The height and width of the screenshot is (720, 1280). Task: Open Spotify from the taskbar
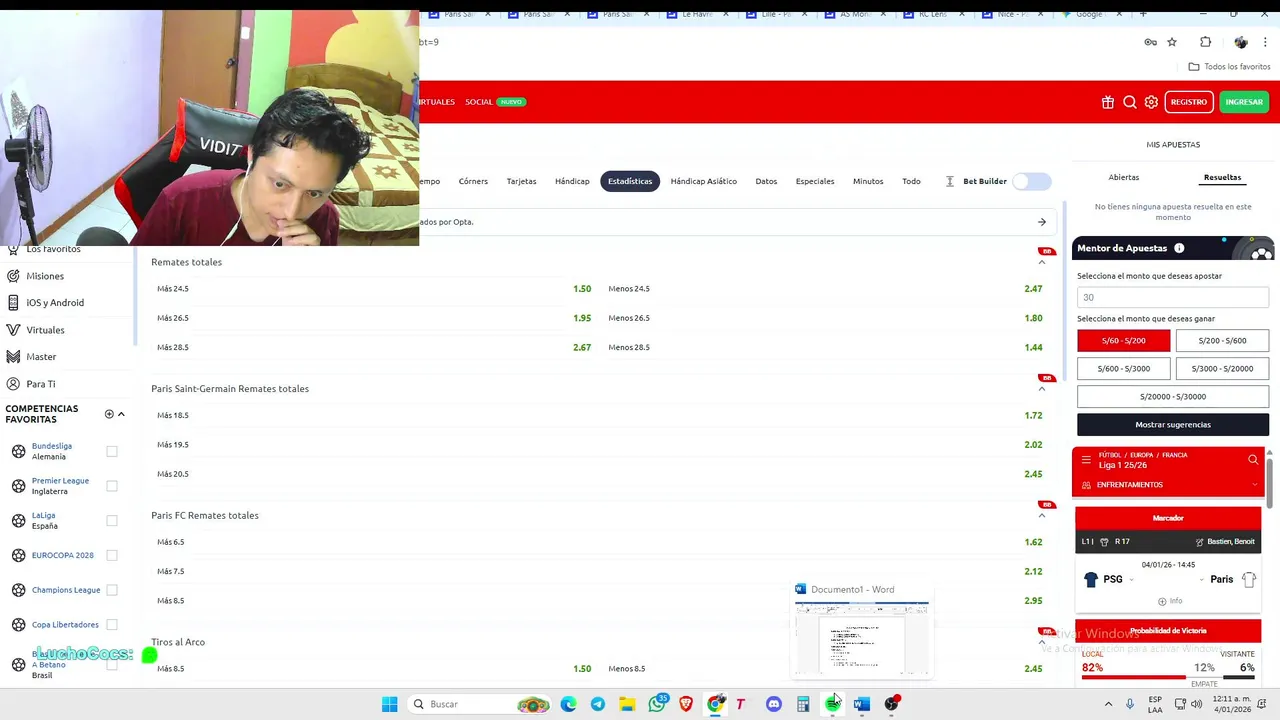tap(832, 704)
